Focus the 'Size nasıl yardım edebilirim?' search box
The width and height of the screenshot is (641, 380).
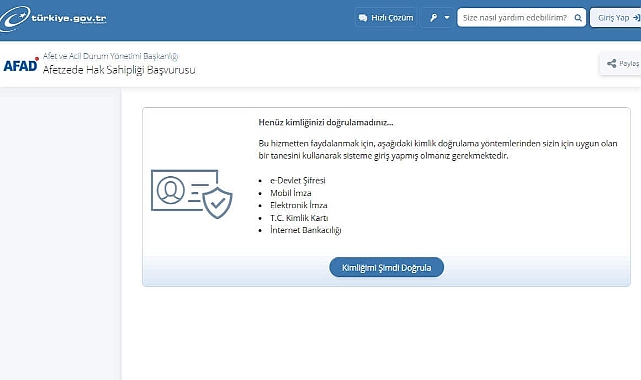click(521, 18)
